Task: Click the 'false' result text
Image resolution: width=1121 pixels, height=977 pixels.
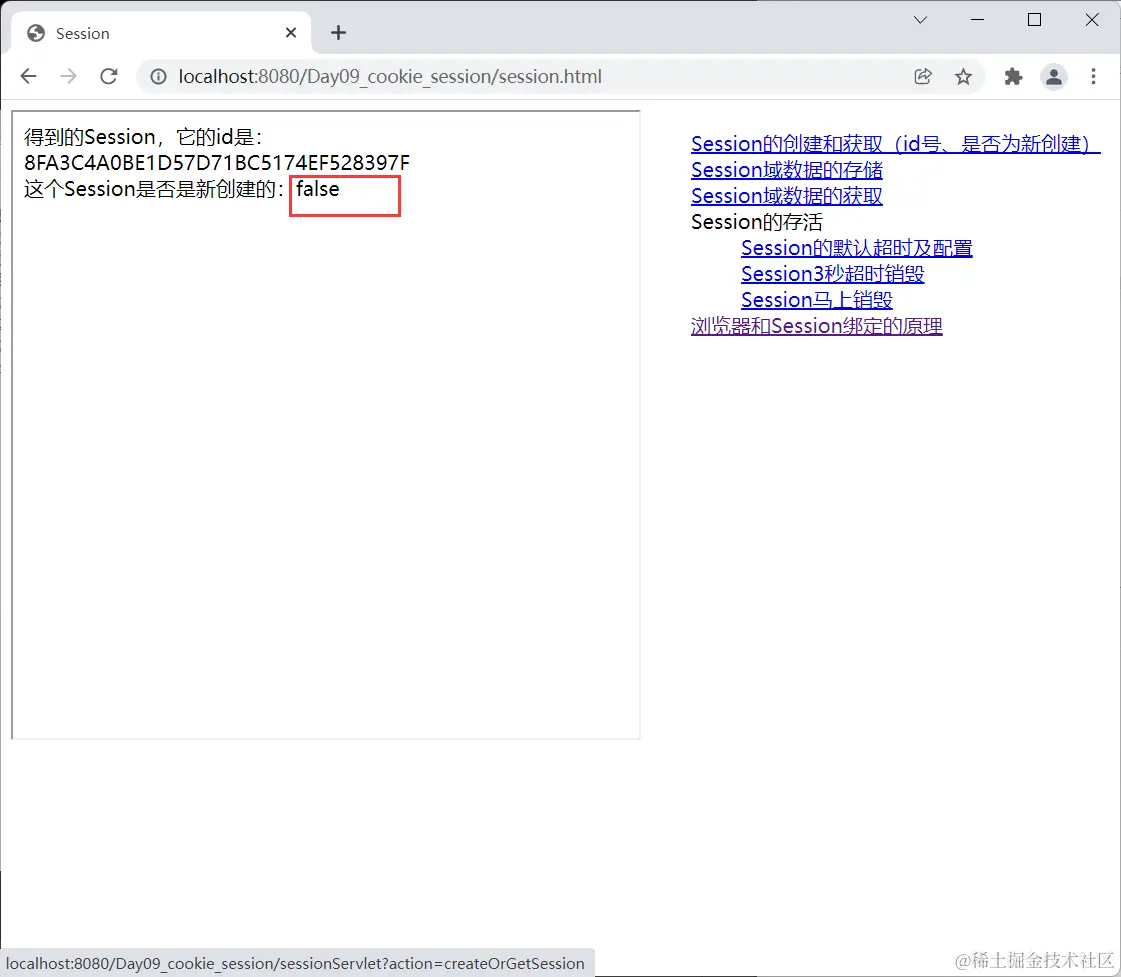Action: pyautogui.click(x=317, y=189)
